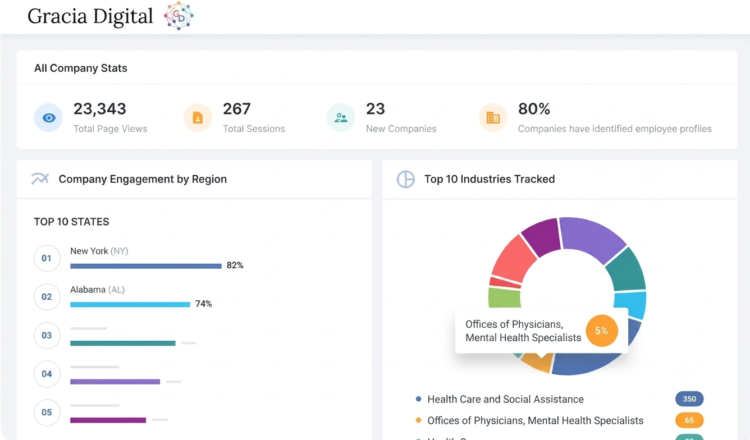Click the 74% value next to Alabama
The image size is (750, 440).
tap(203, 304)
